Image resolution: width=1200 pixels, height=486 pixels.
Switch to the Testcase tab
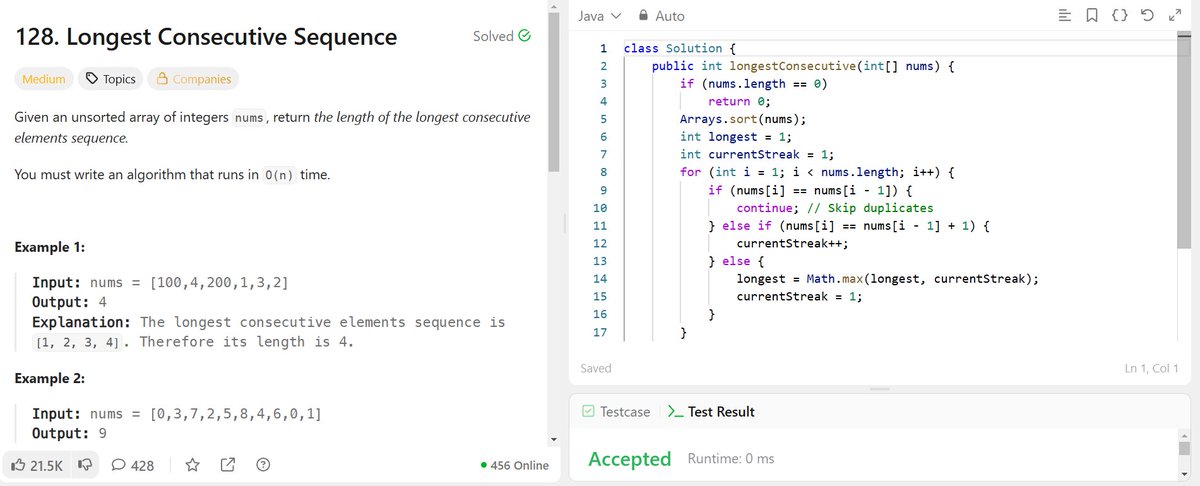click(616, 412)
